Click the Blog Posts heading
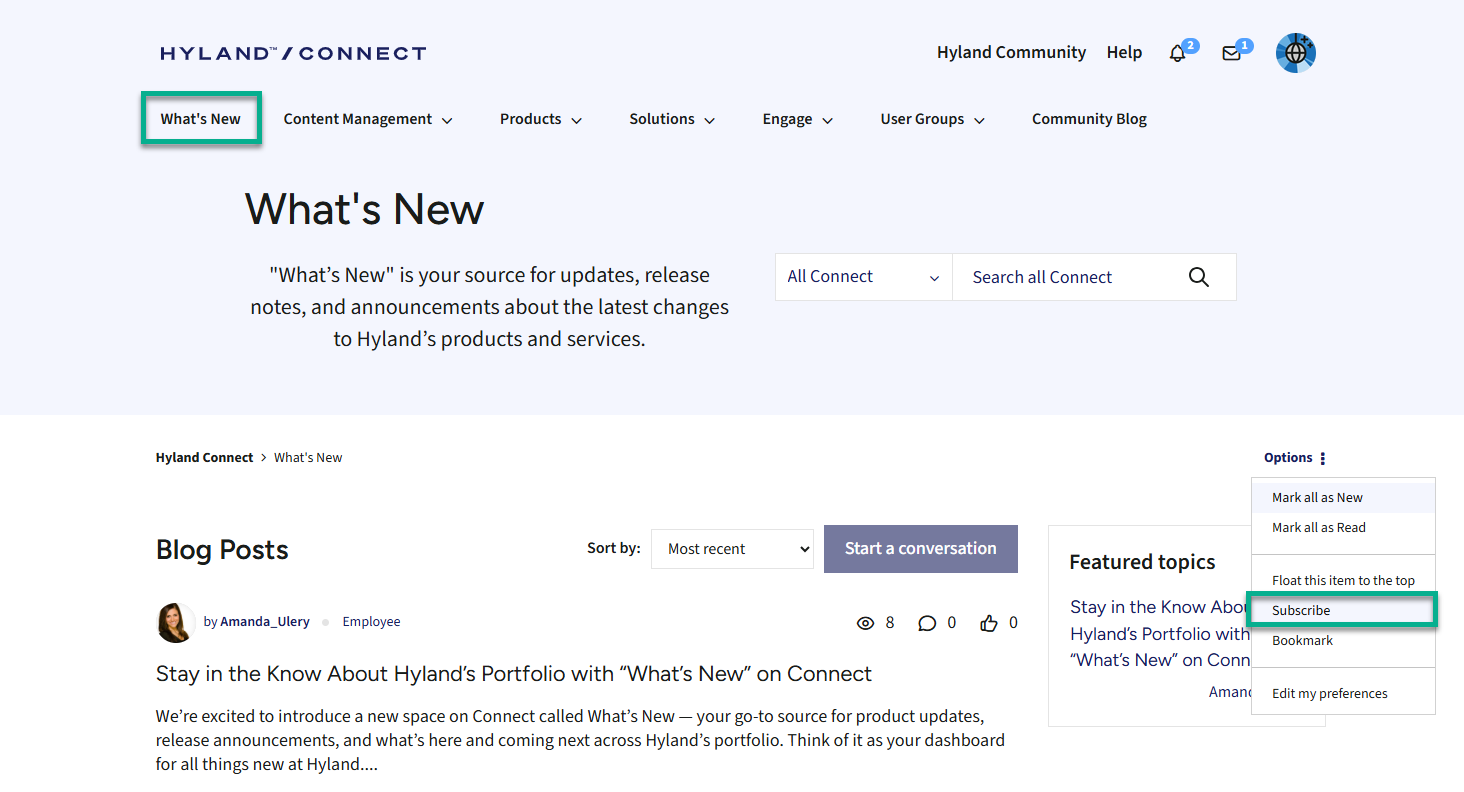1464x792 pixels. [222, 550]
